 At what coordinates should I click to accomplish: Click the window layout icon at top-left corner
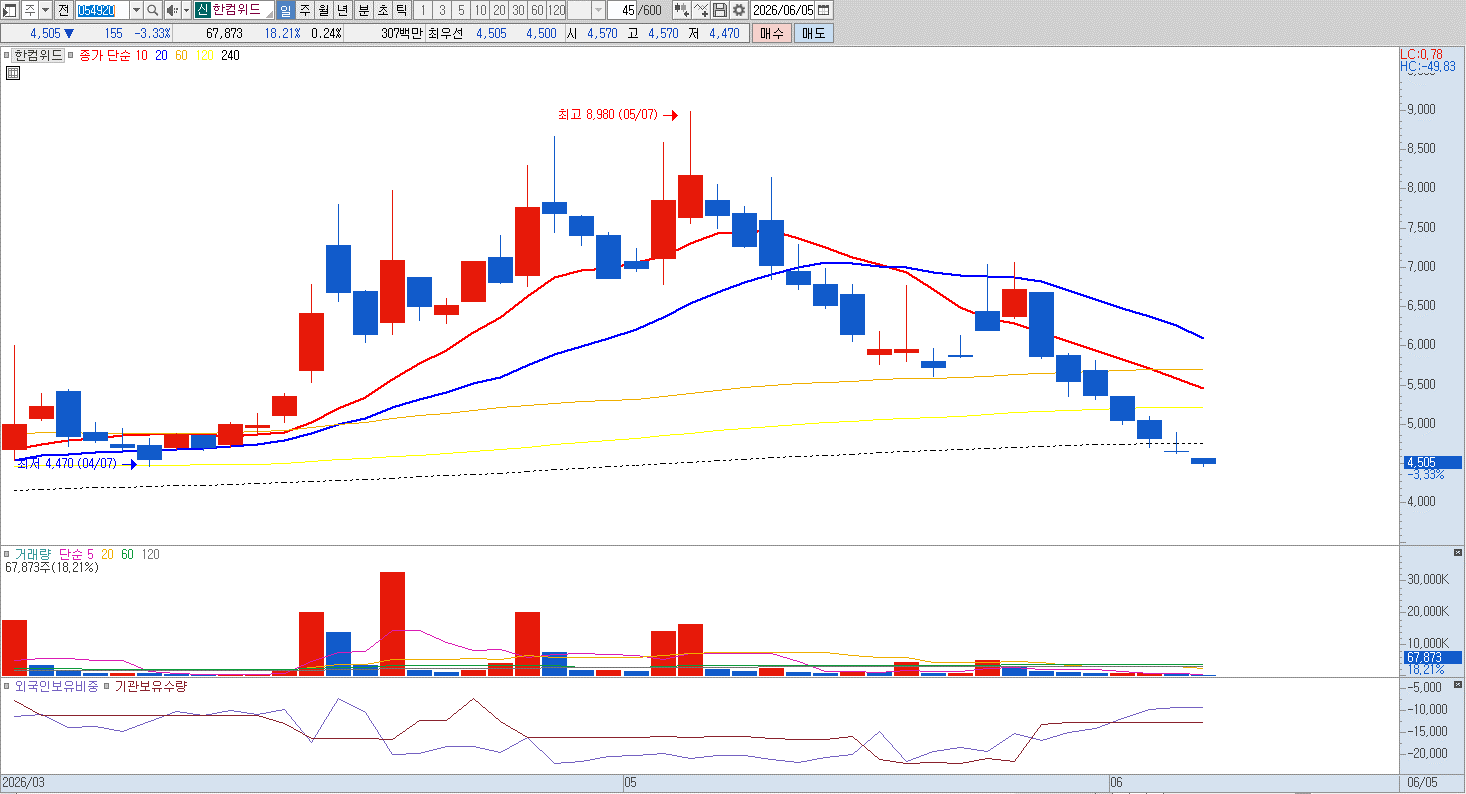click(x=10, y=10)
